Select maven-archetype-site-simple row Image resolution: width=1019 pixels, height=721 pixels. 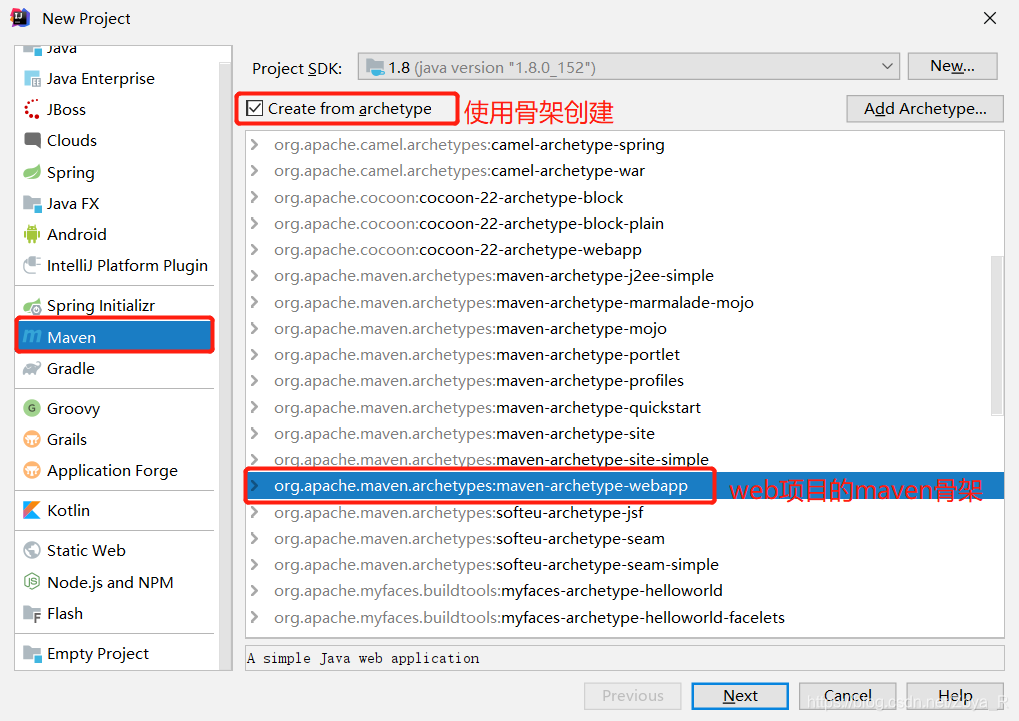pyautogui.click(x=625, y=459)
